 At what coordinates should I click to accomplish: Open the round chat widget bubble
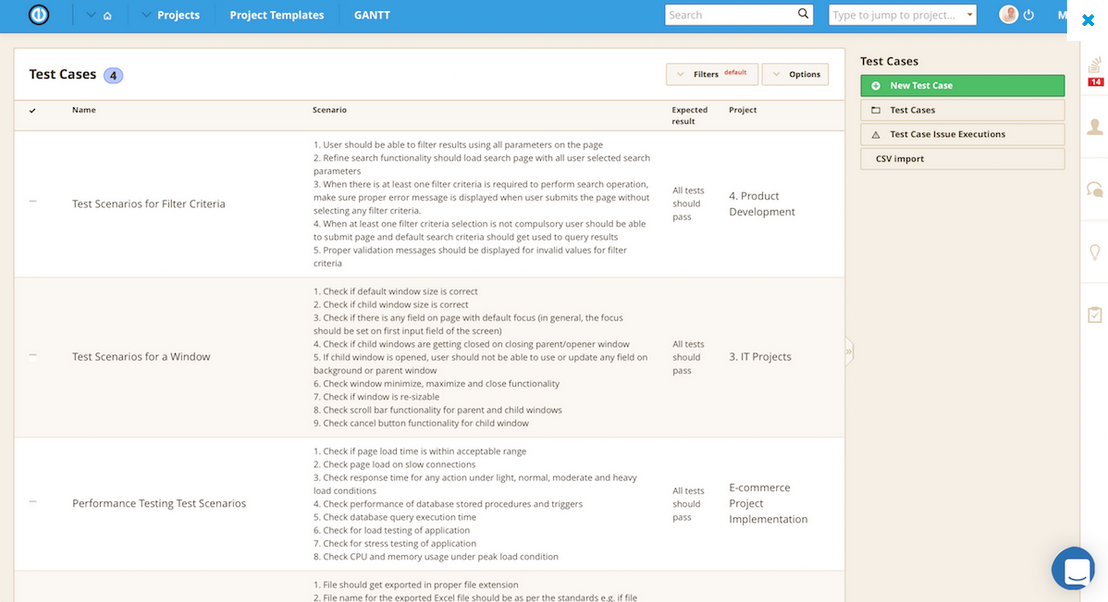pos(1073,568)
